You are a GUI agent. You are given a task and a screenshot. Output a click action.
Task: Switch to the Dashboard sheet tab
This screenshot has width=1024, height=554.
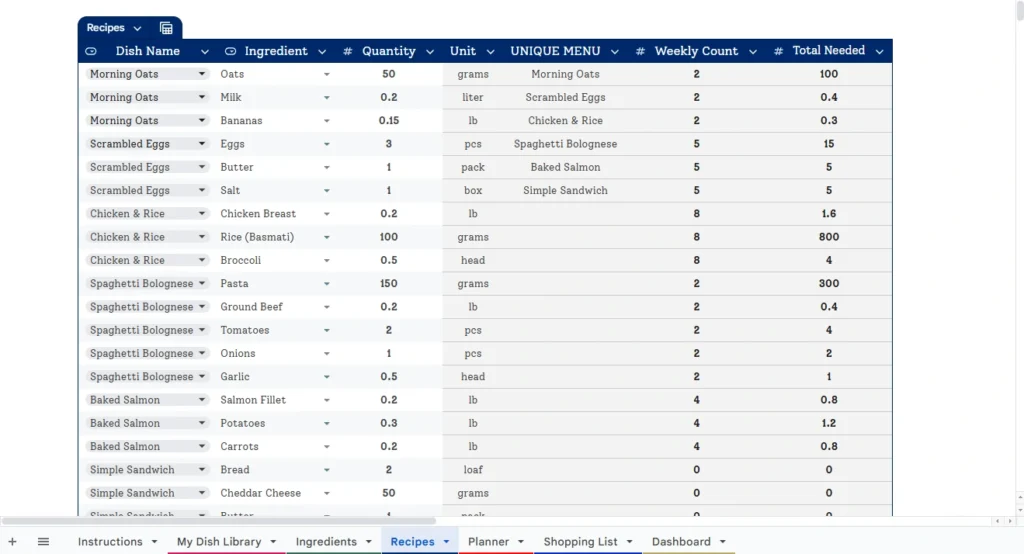pyautogui.click(x=680, y=542)
